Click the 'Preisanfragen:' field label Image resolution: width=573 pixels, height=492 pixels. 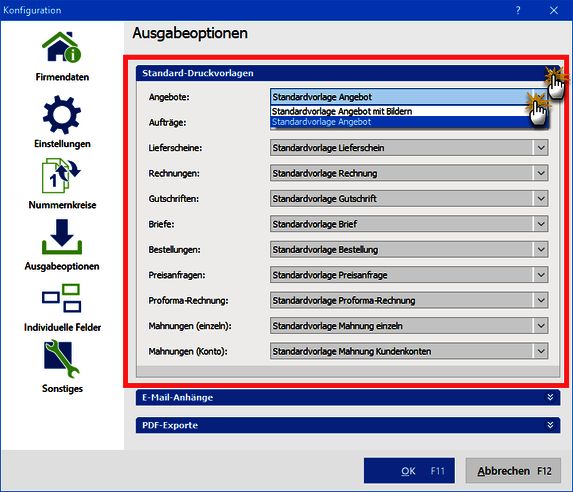(x=177, y=275)
